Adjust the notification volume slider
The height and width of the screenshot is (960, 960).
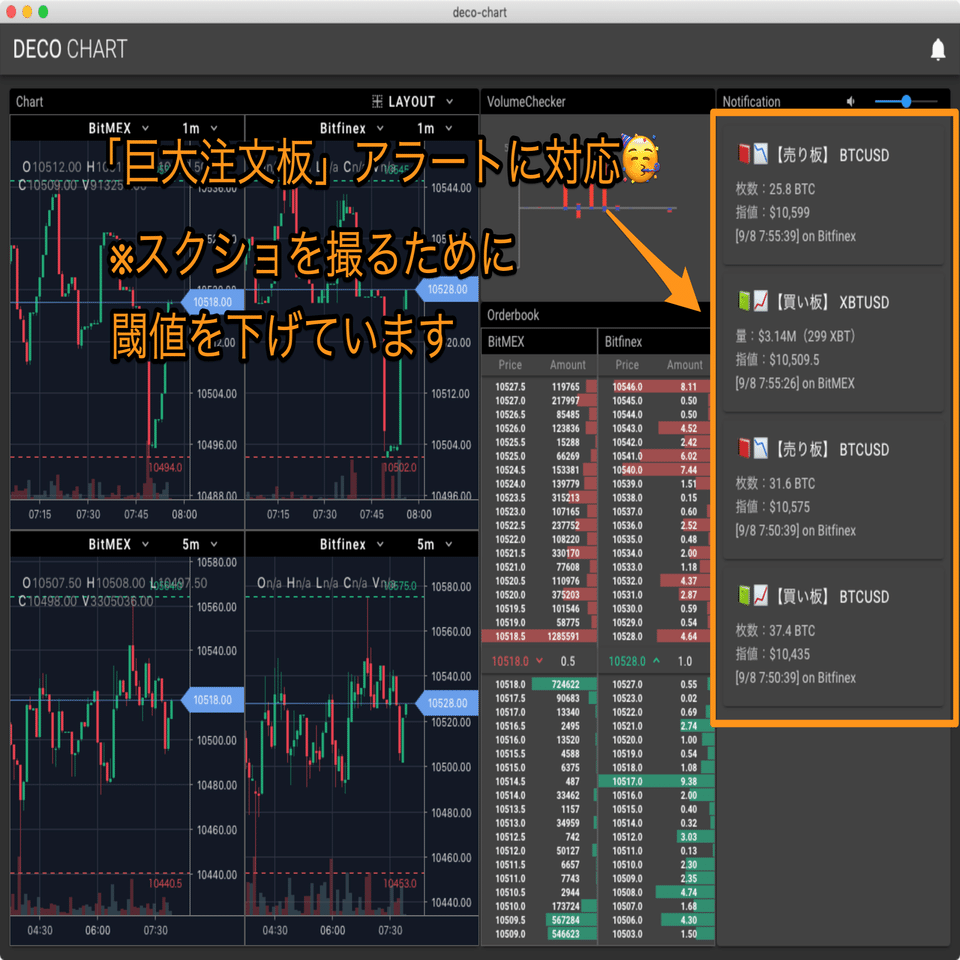tap(906, 100)
